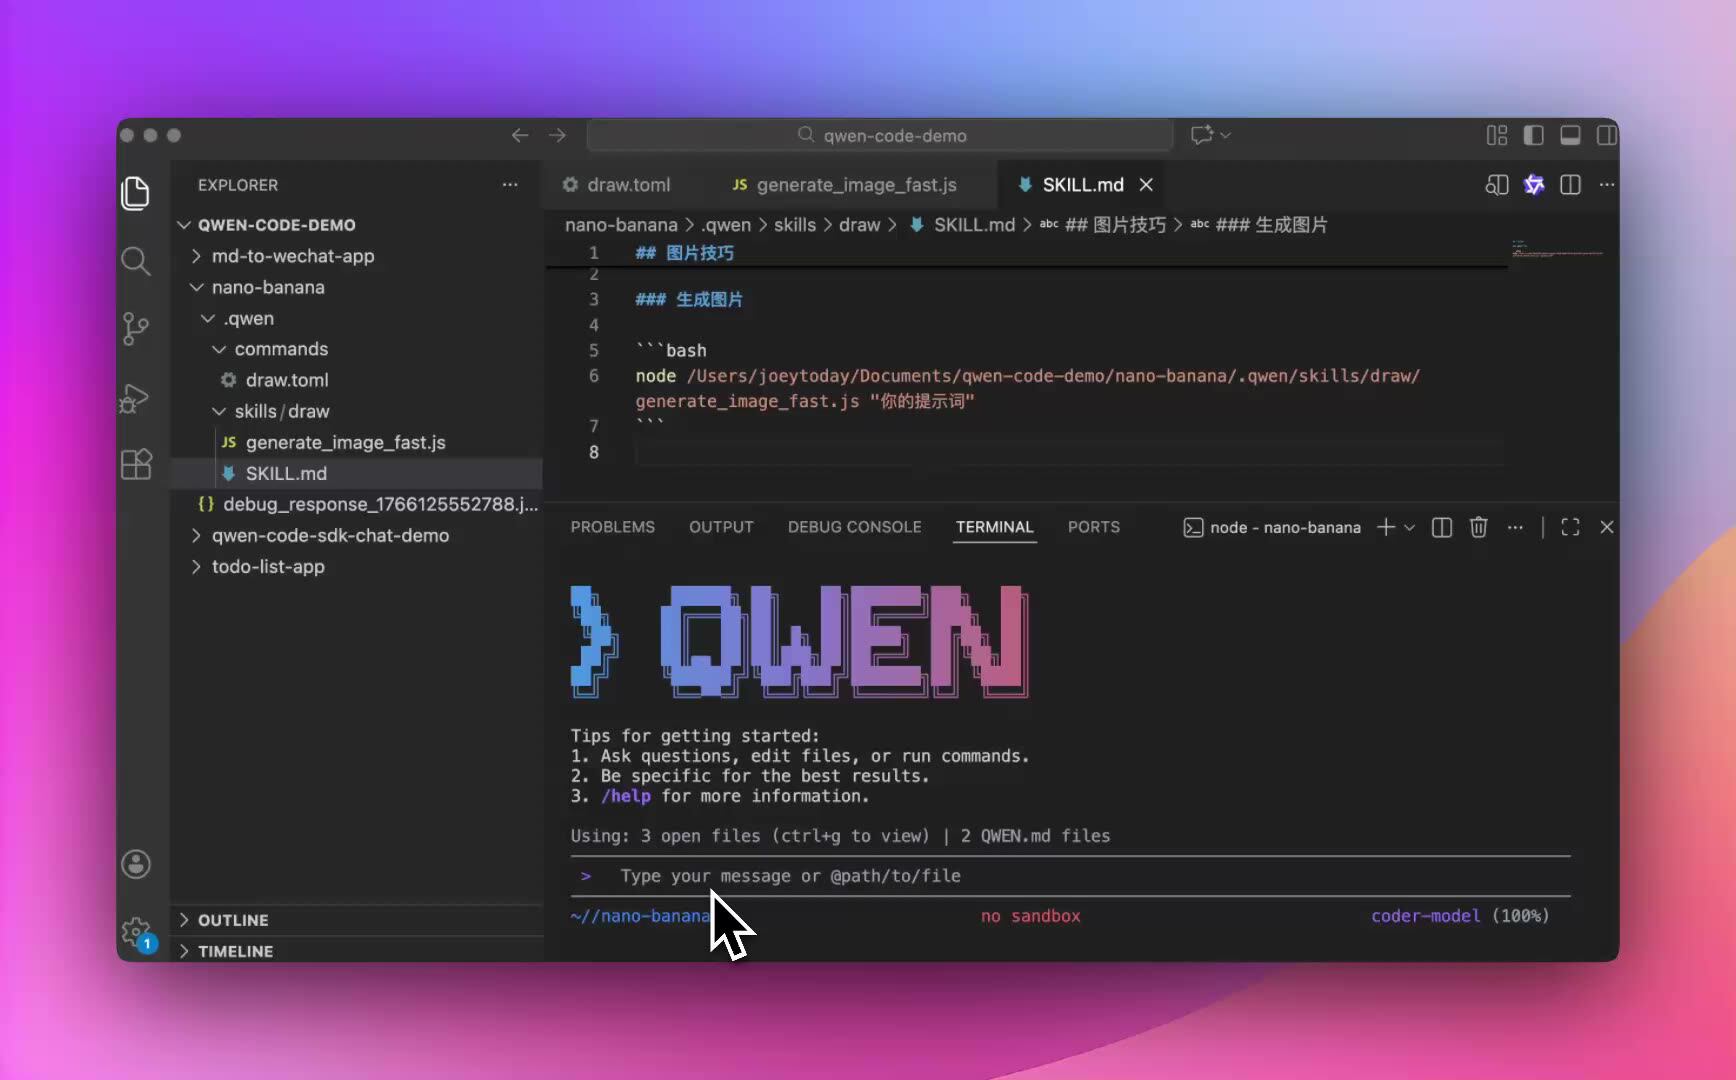The image size is (1736, 1080).
Task: Go back in navigation history
Action: tap(520, 135)
